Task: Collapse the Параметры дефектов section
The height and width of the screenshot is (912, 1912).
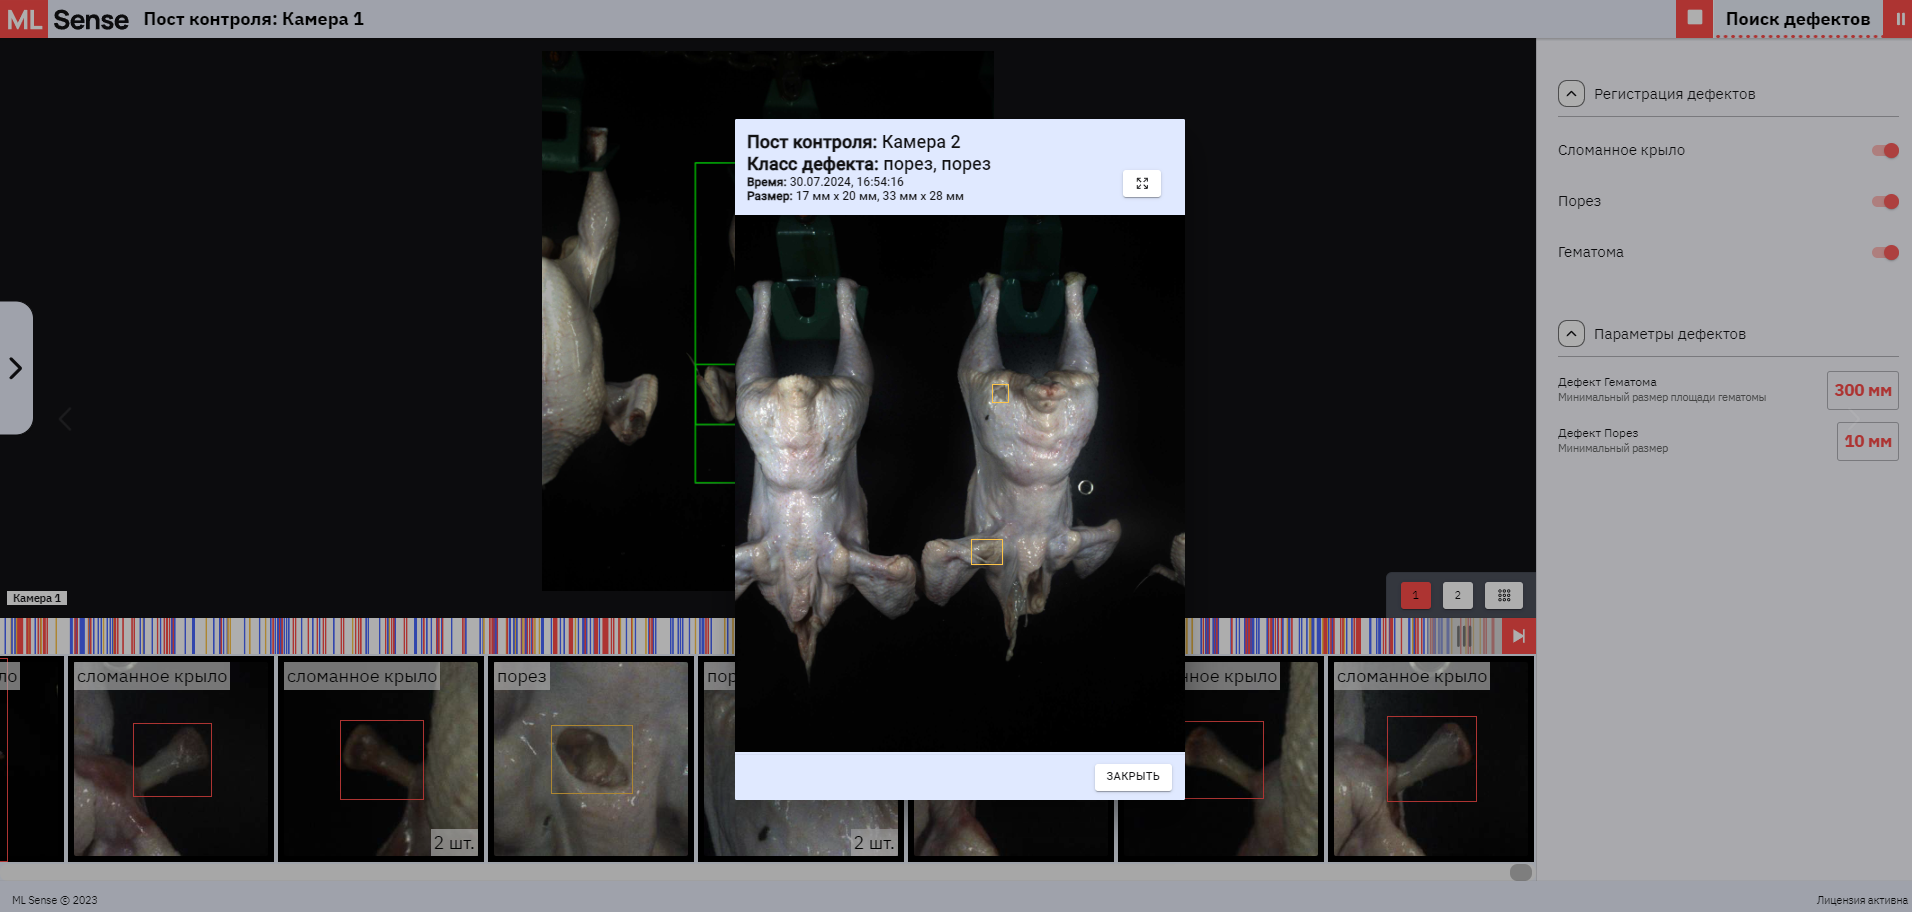Action: click(1571, 334)
